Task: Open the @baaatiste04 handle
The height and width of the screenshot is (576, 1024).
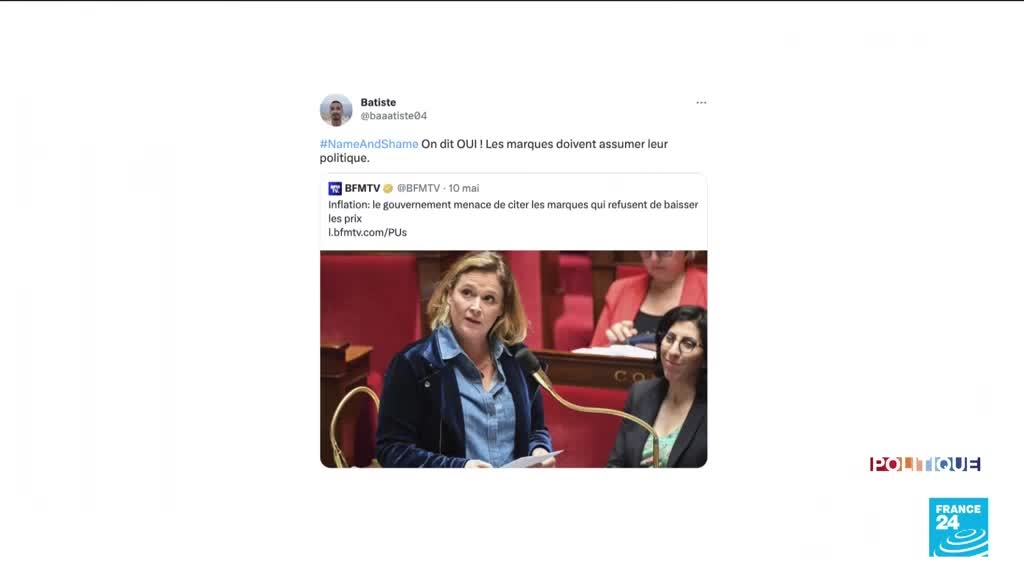Action: coord(394,116)
